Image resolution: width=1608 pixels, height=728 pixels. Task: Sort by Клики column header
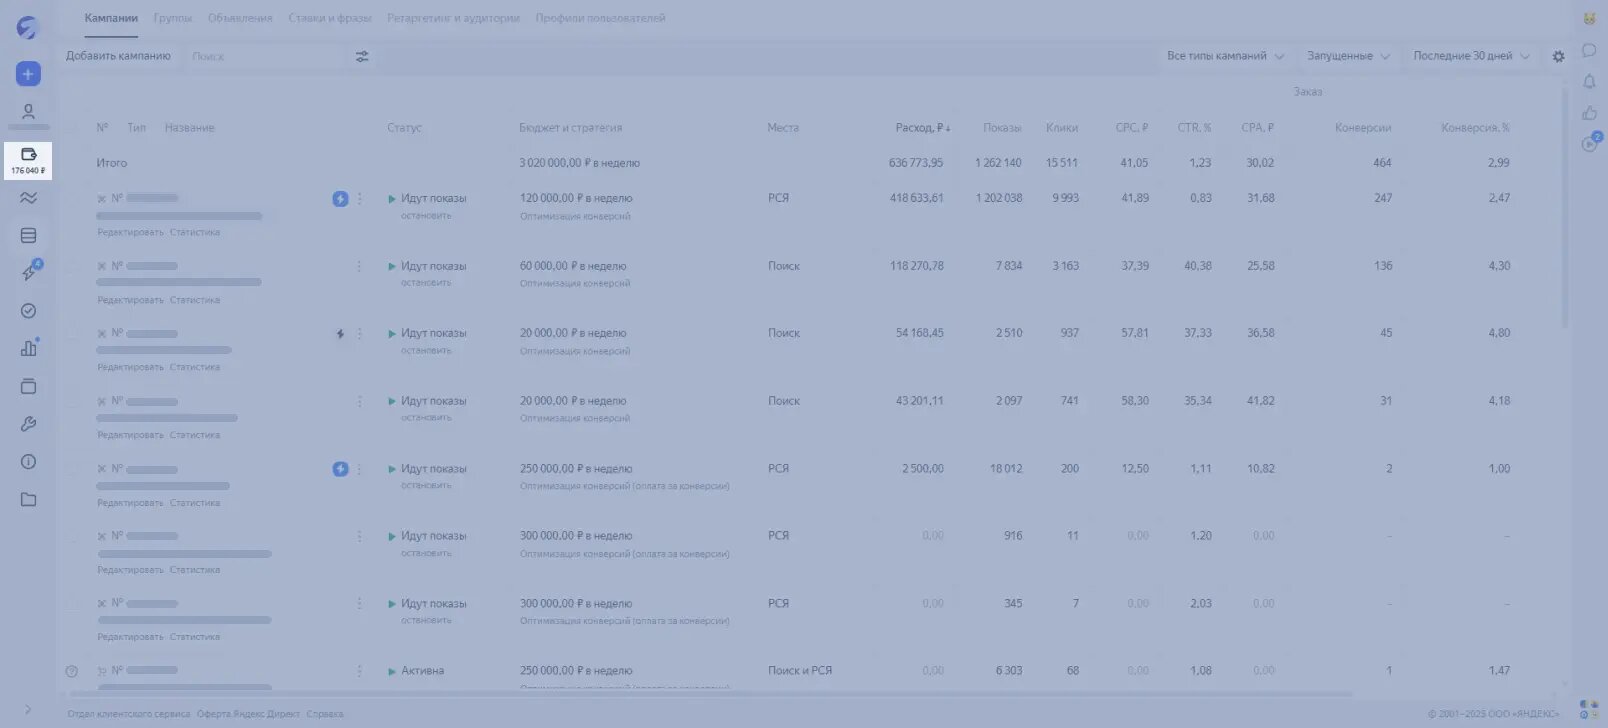1062,128
